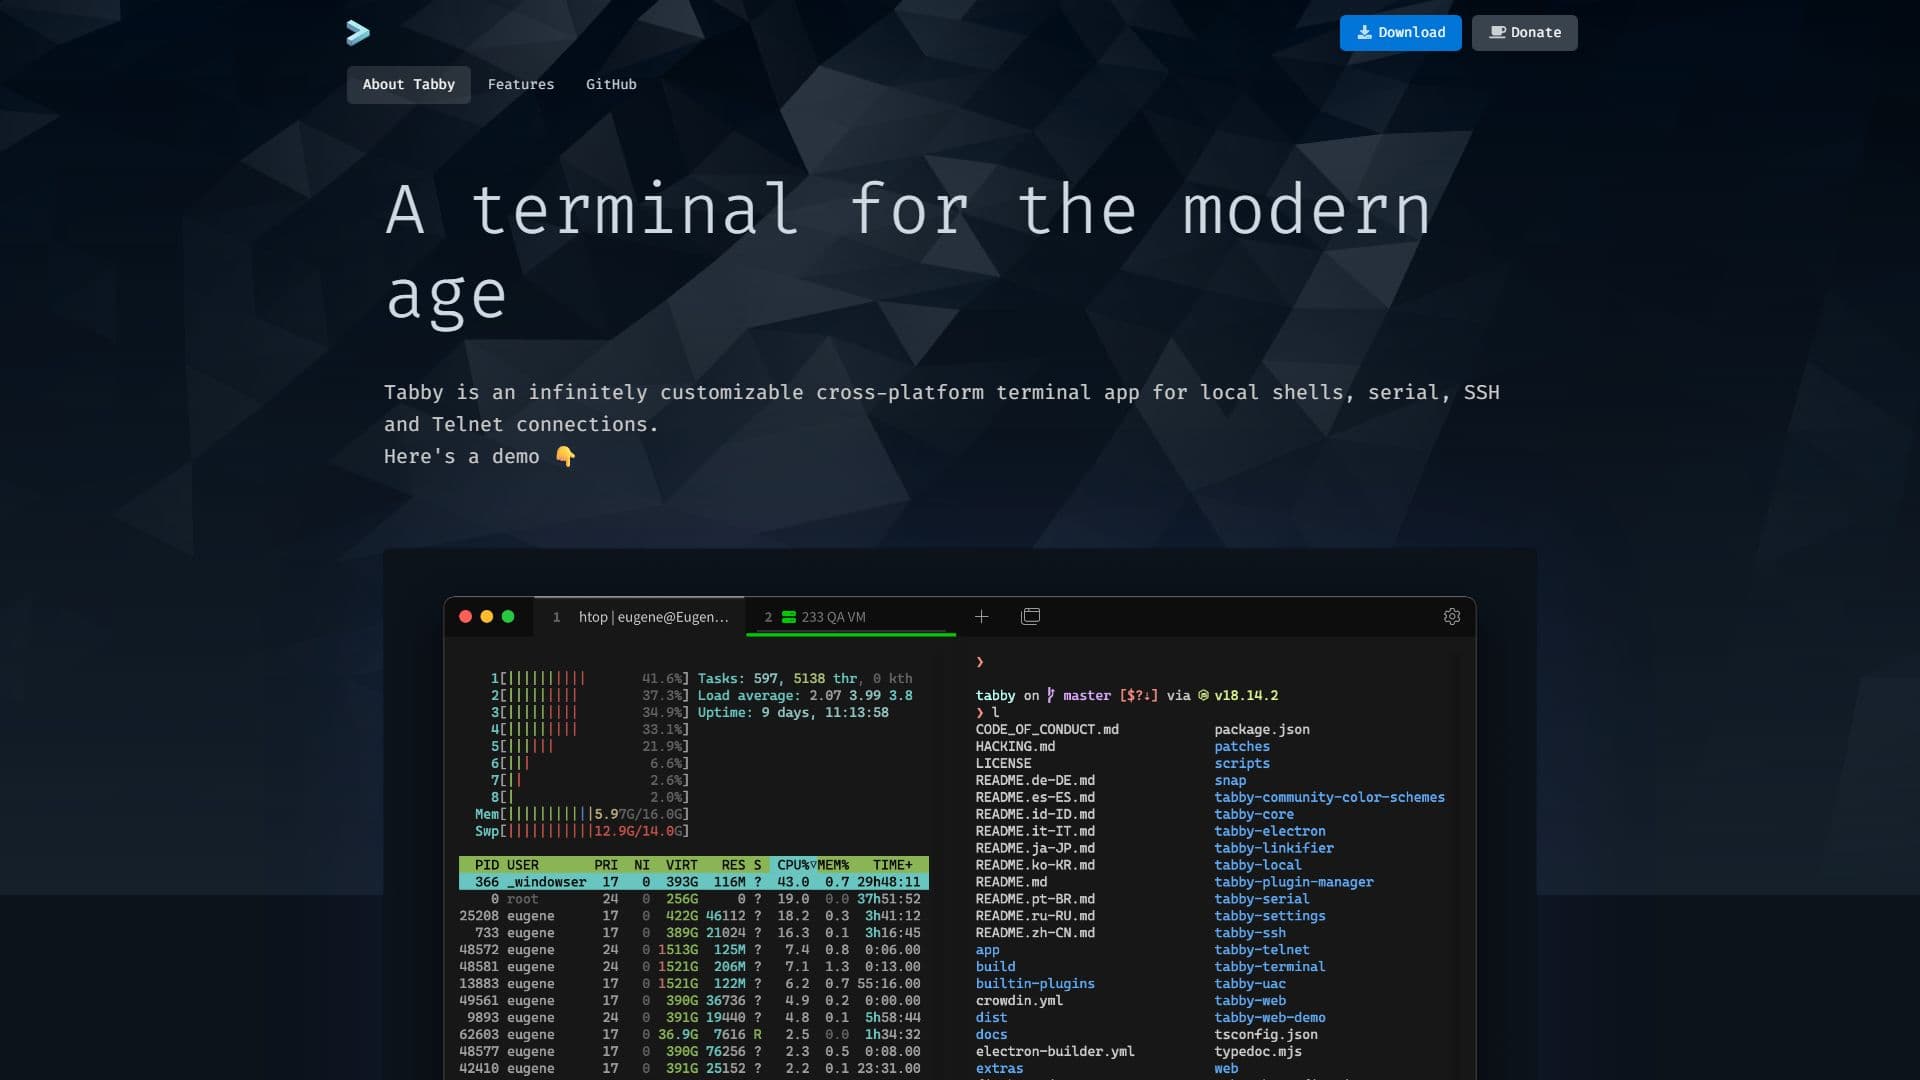Select the htop terminal tab
The width and height of the screenshot is (1920, 1080).
[x=640, y=617]
